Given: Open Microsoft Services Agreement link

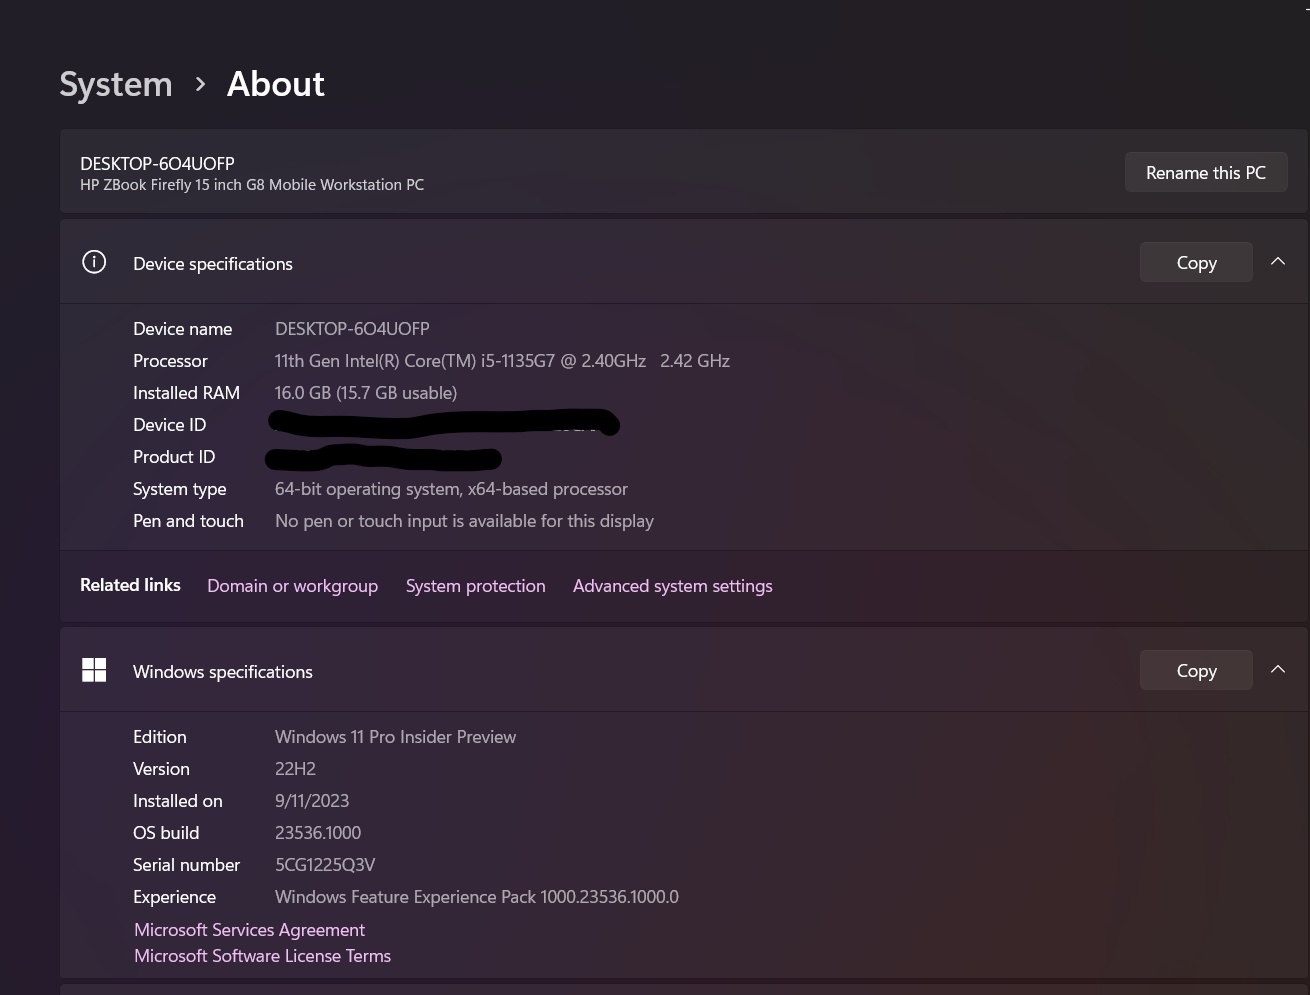Looking at the screenshot, I should pos(250,930).
